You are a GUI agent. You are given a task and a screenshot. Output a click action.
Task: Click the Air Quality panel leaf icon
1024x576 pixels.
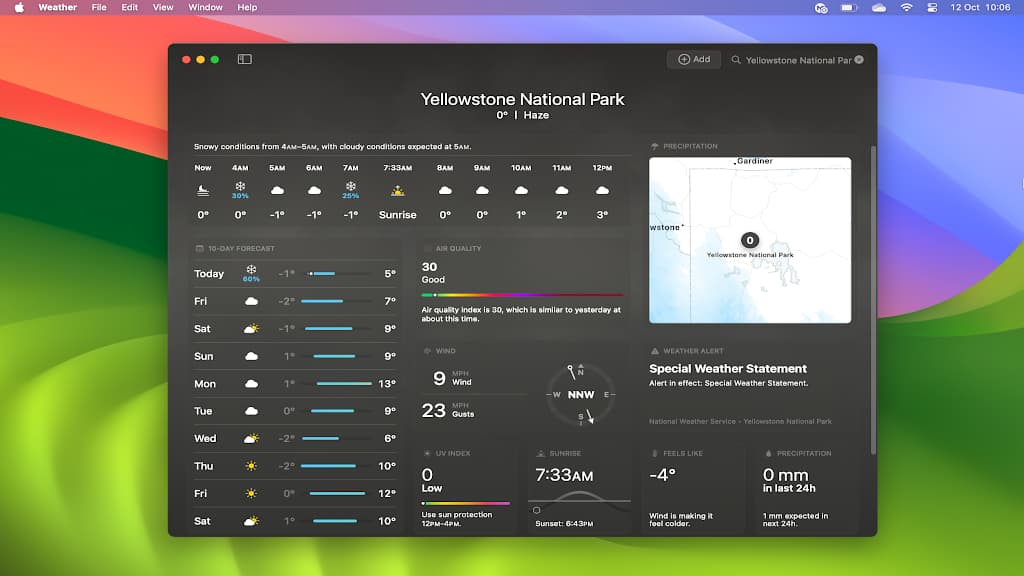425,248
